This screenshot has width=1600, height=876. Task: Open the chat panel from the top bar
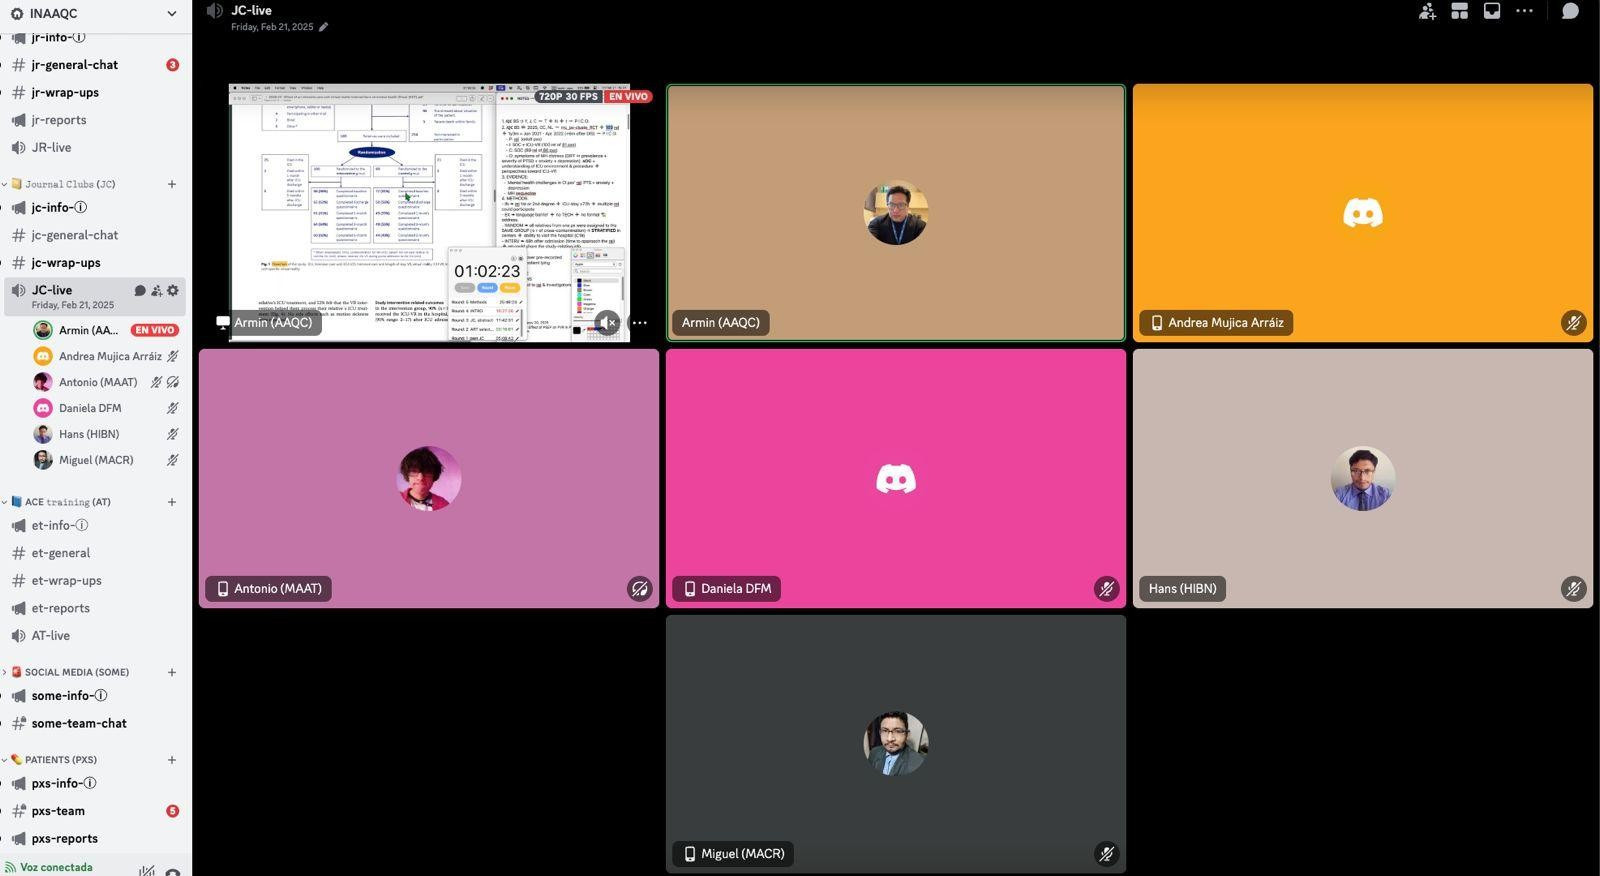click(1570, 11)
